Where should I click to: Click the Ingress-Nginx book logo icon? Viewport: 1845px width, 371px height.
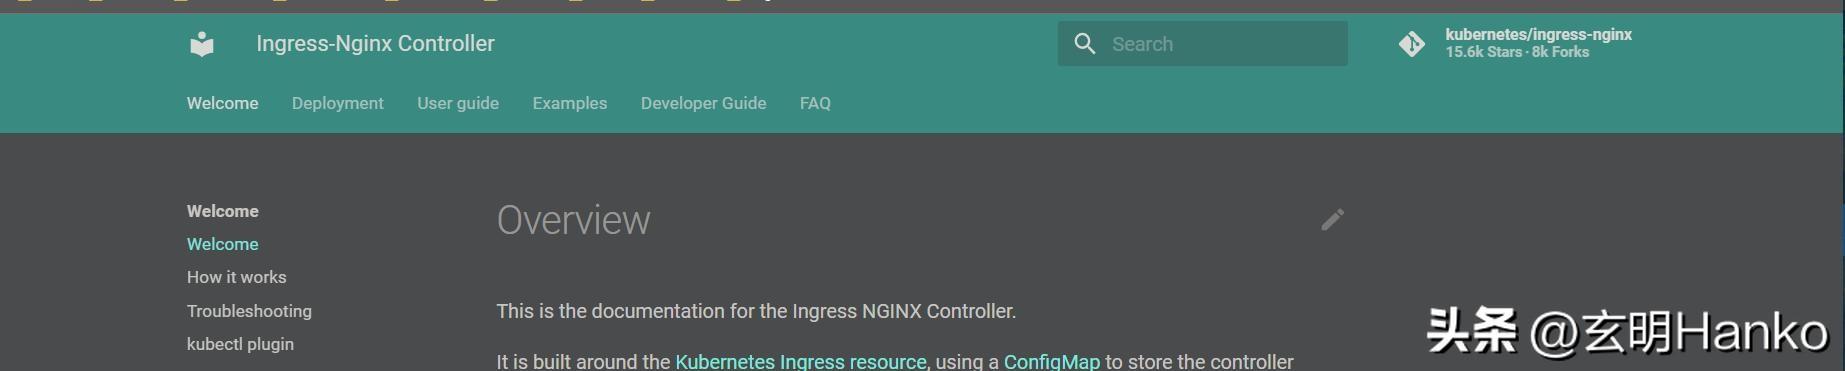click(202, 44)
